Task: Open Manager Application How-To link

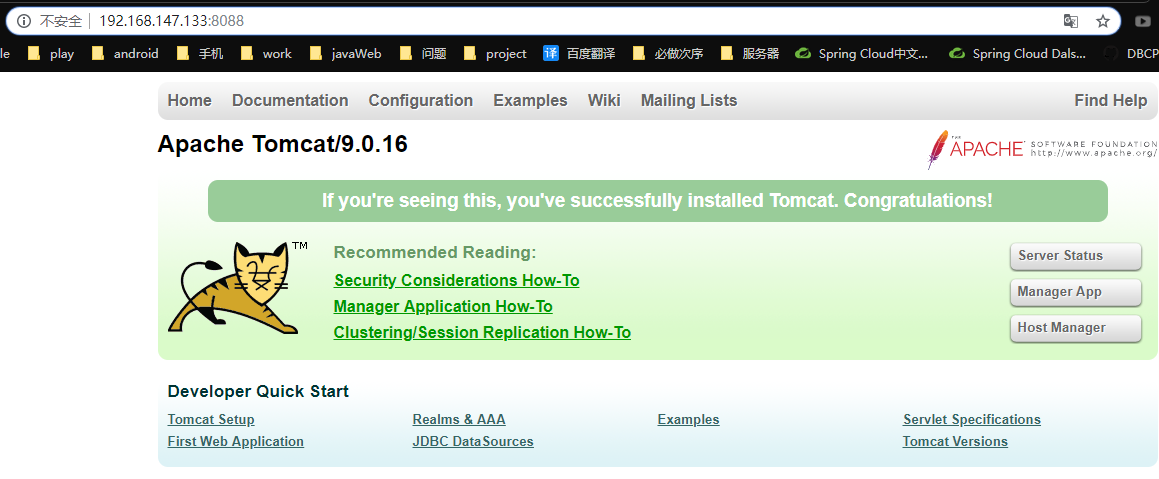Action: pyautogui.click(x=443, y=307)
